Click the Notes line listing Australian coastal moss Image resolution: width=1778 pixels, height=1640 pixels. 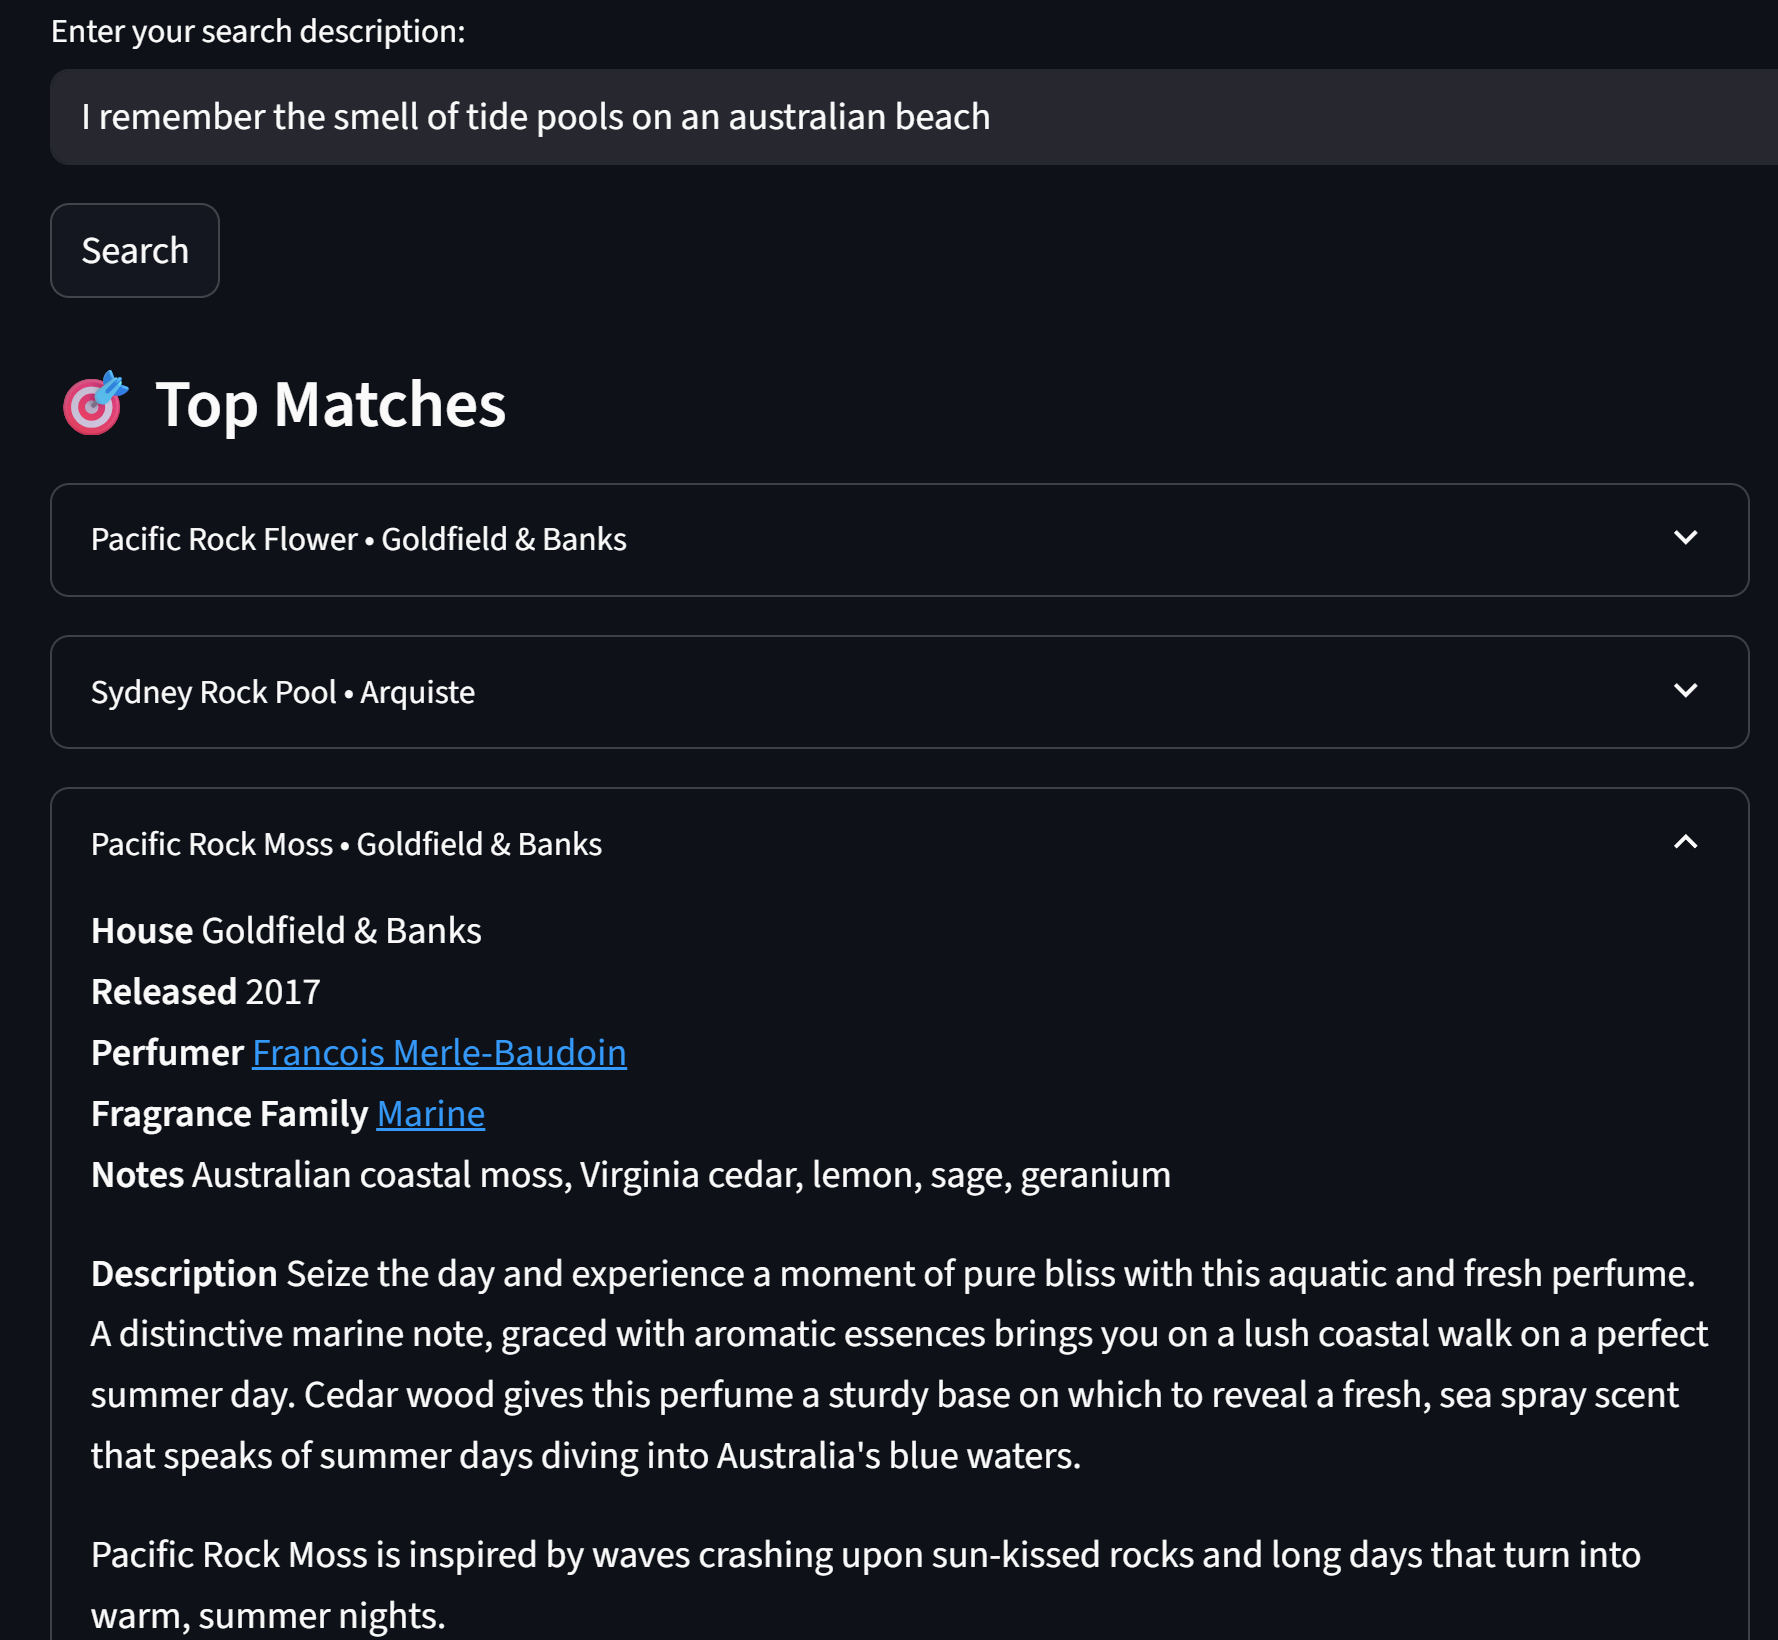coord(630,1175)
